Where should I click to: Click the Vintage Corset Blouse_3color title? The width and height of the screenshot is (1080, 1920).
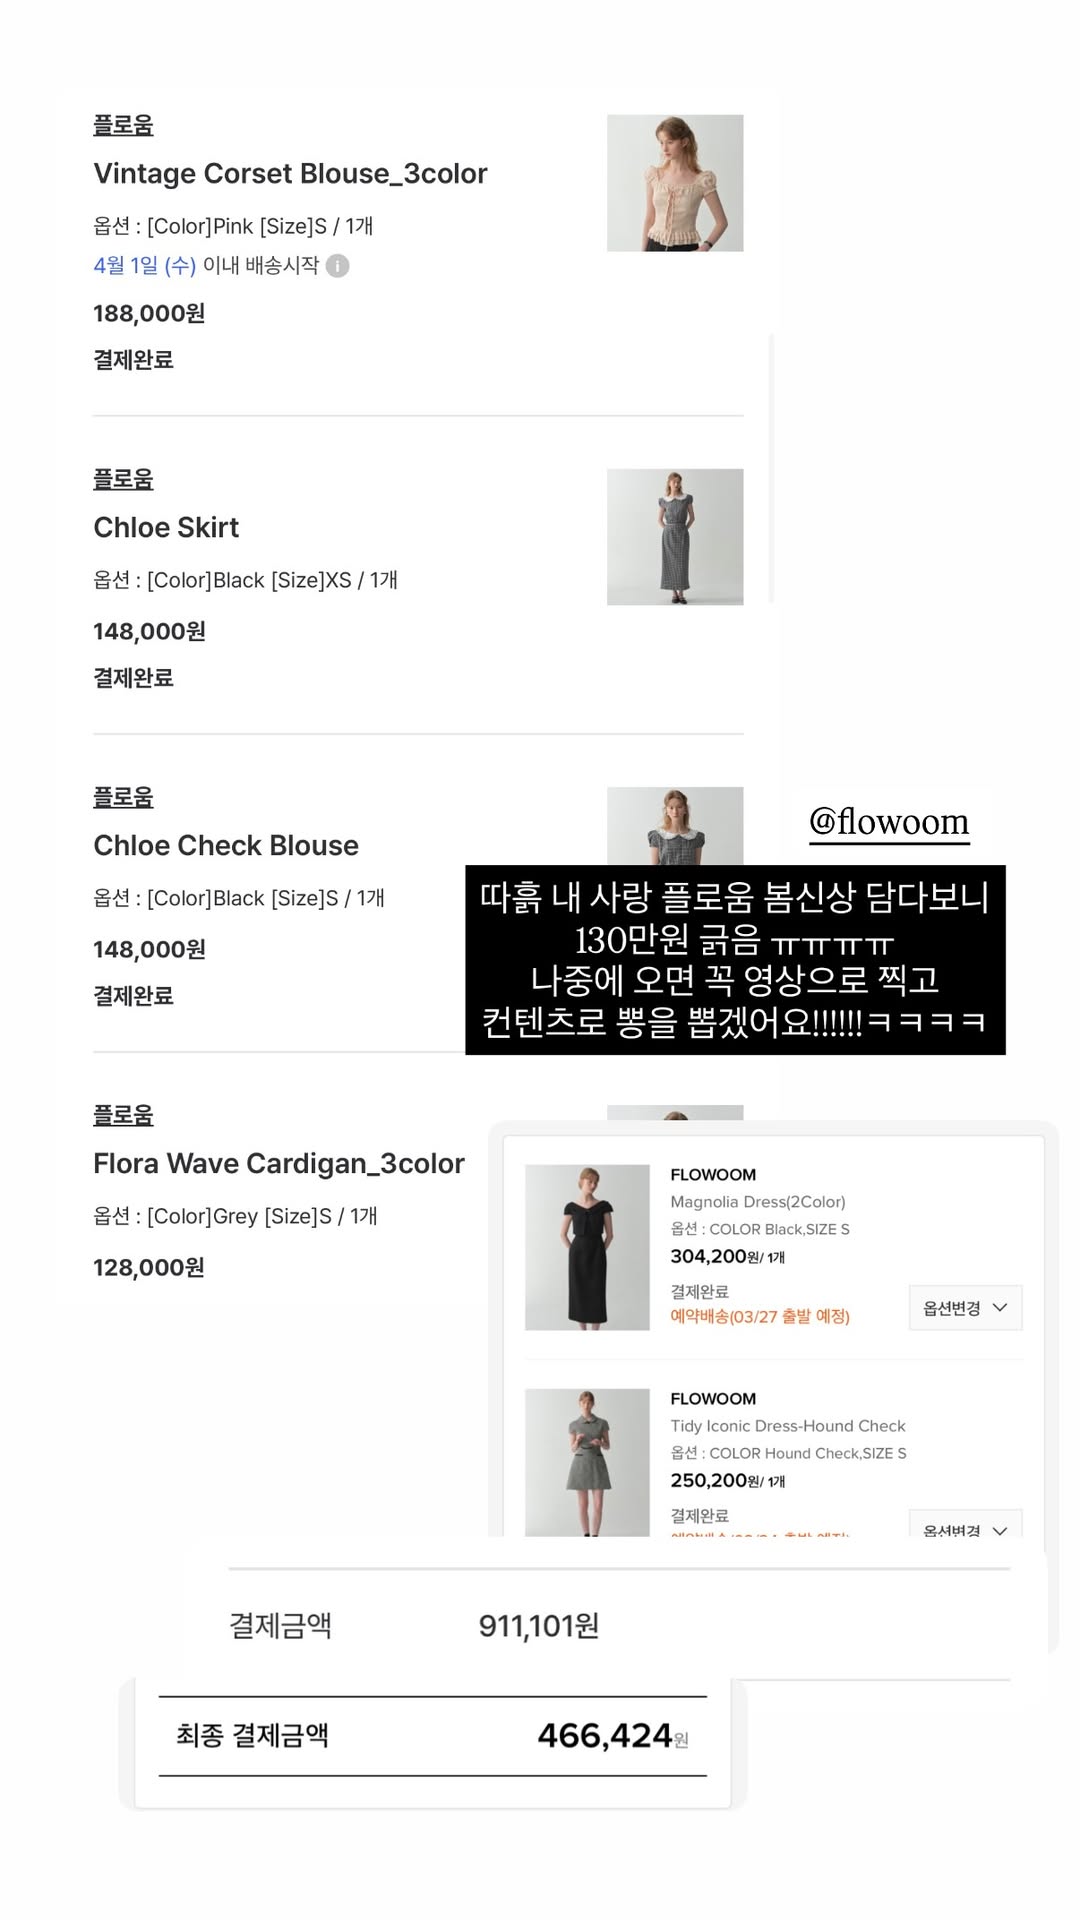tap(290, 174)
